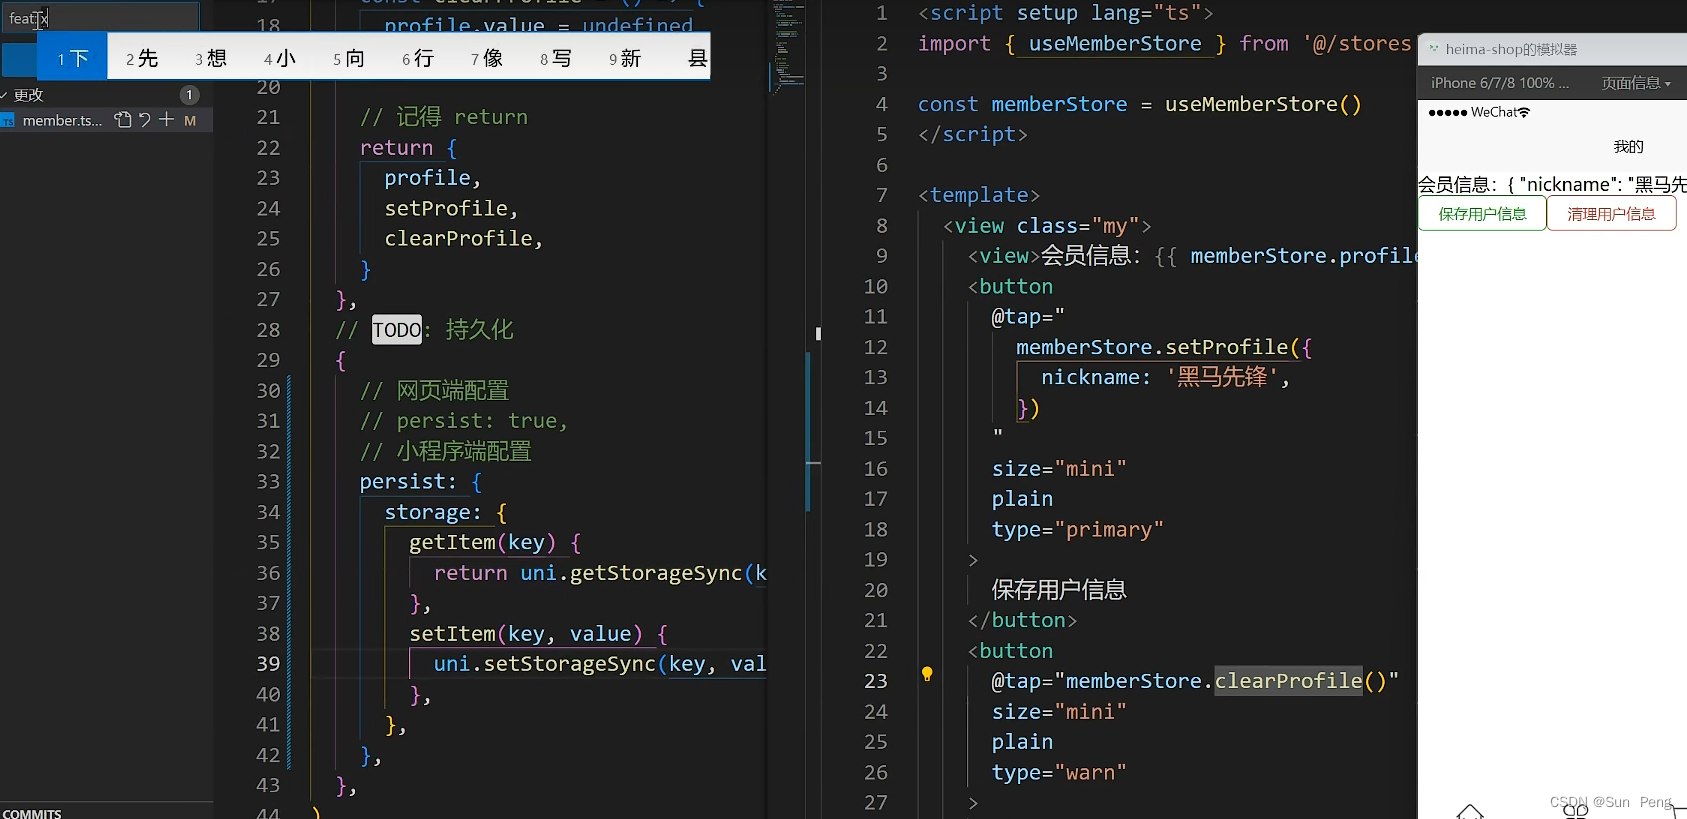Viewport: 1687px width, 819px height.
Task: Click 会员信息 nickname text in simulator
Action: [1552, 184]
